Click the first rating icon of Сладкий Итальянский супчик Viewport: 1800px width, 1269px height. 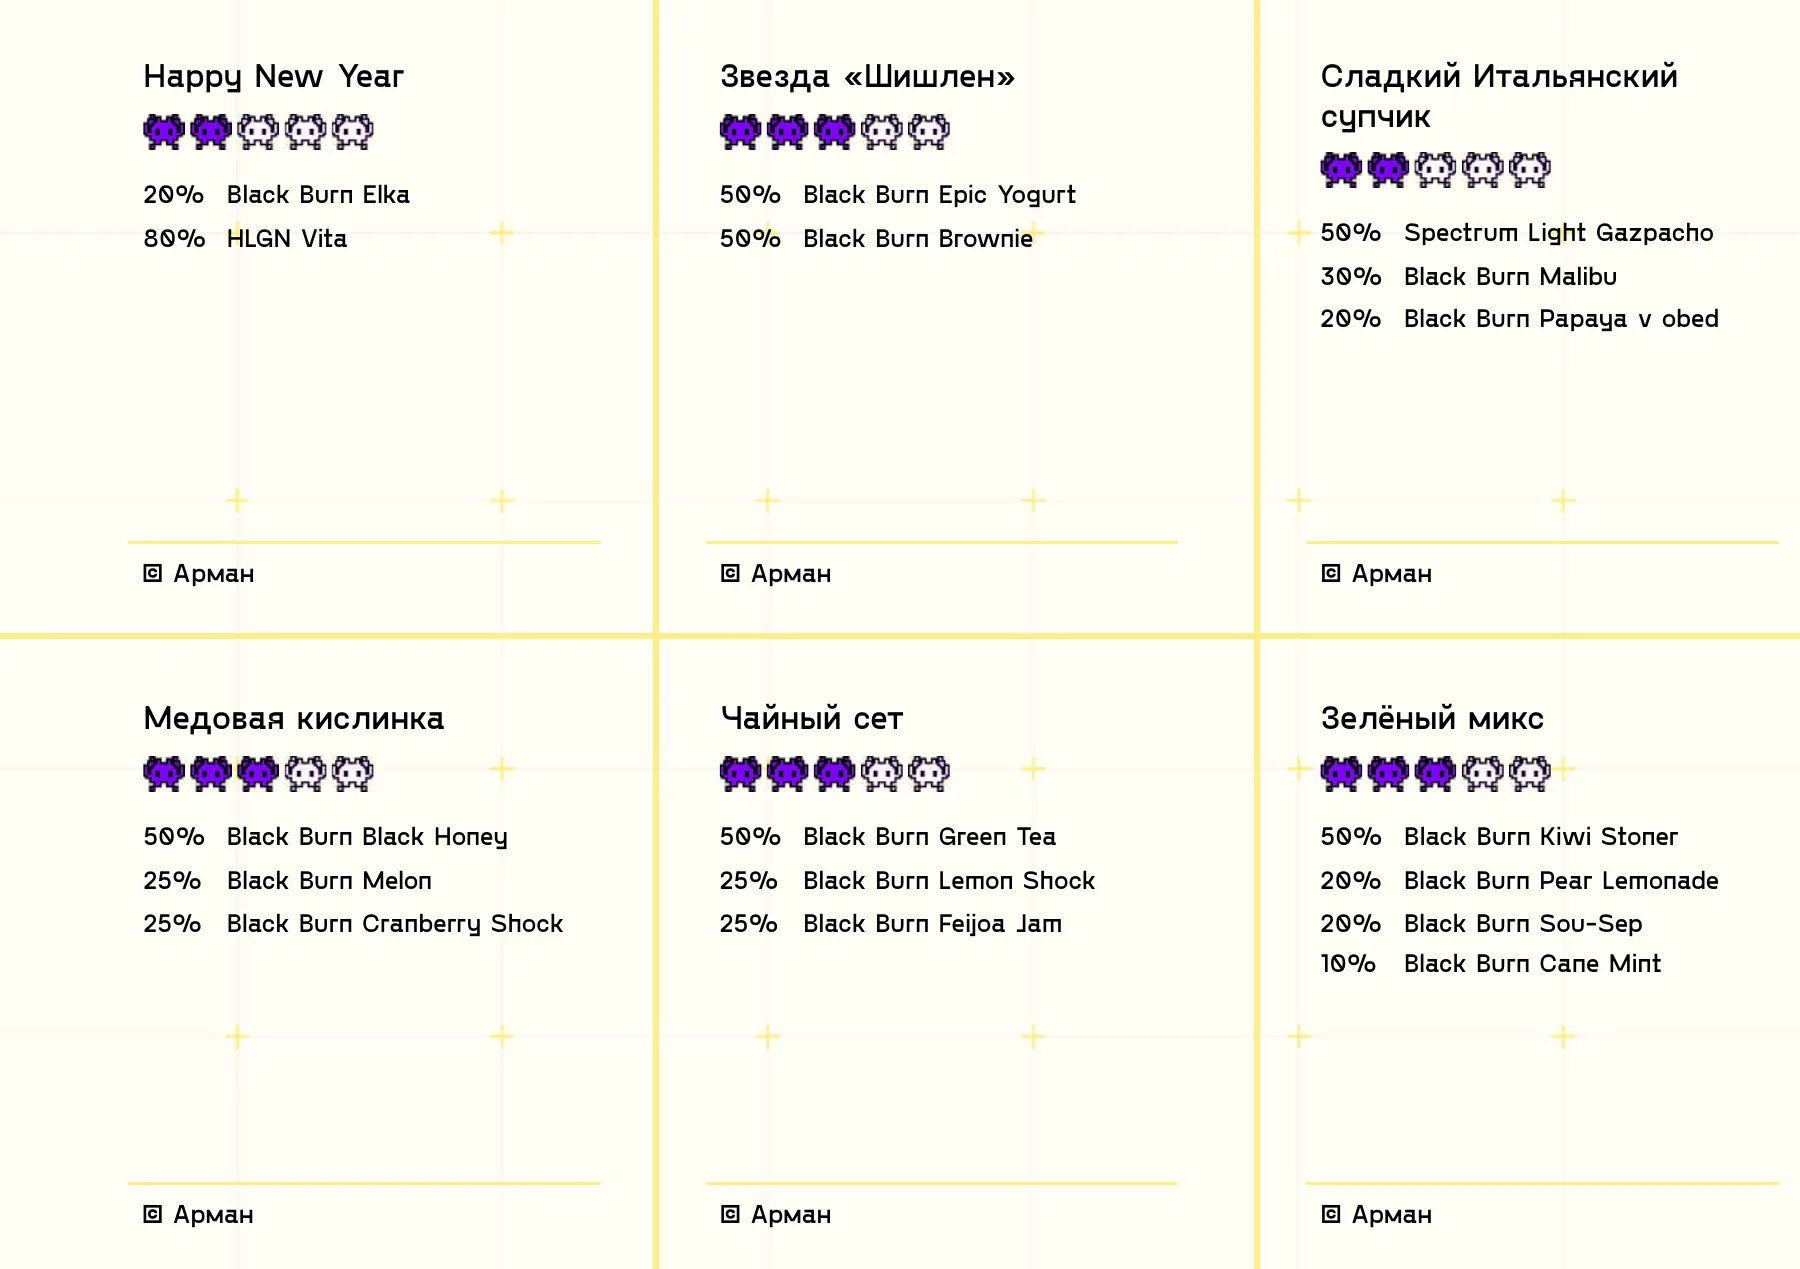pyautogui.click(x=1341, y=170)
